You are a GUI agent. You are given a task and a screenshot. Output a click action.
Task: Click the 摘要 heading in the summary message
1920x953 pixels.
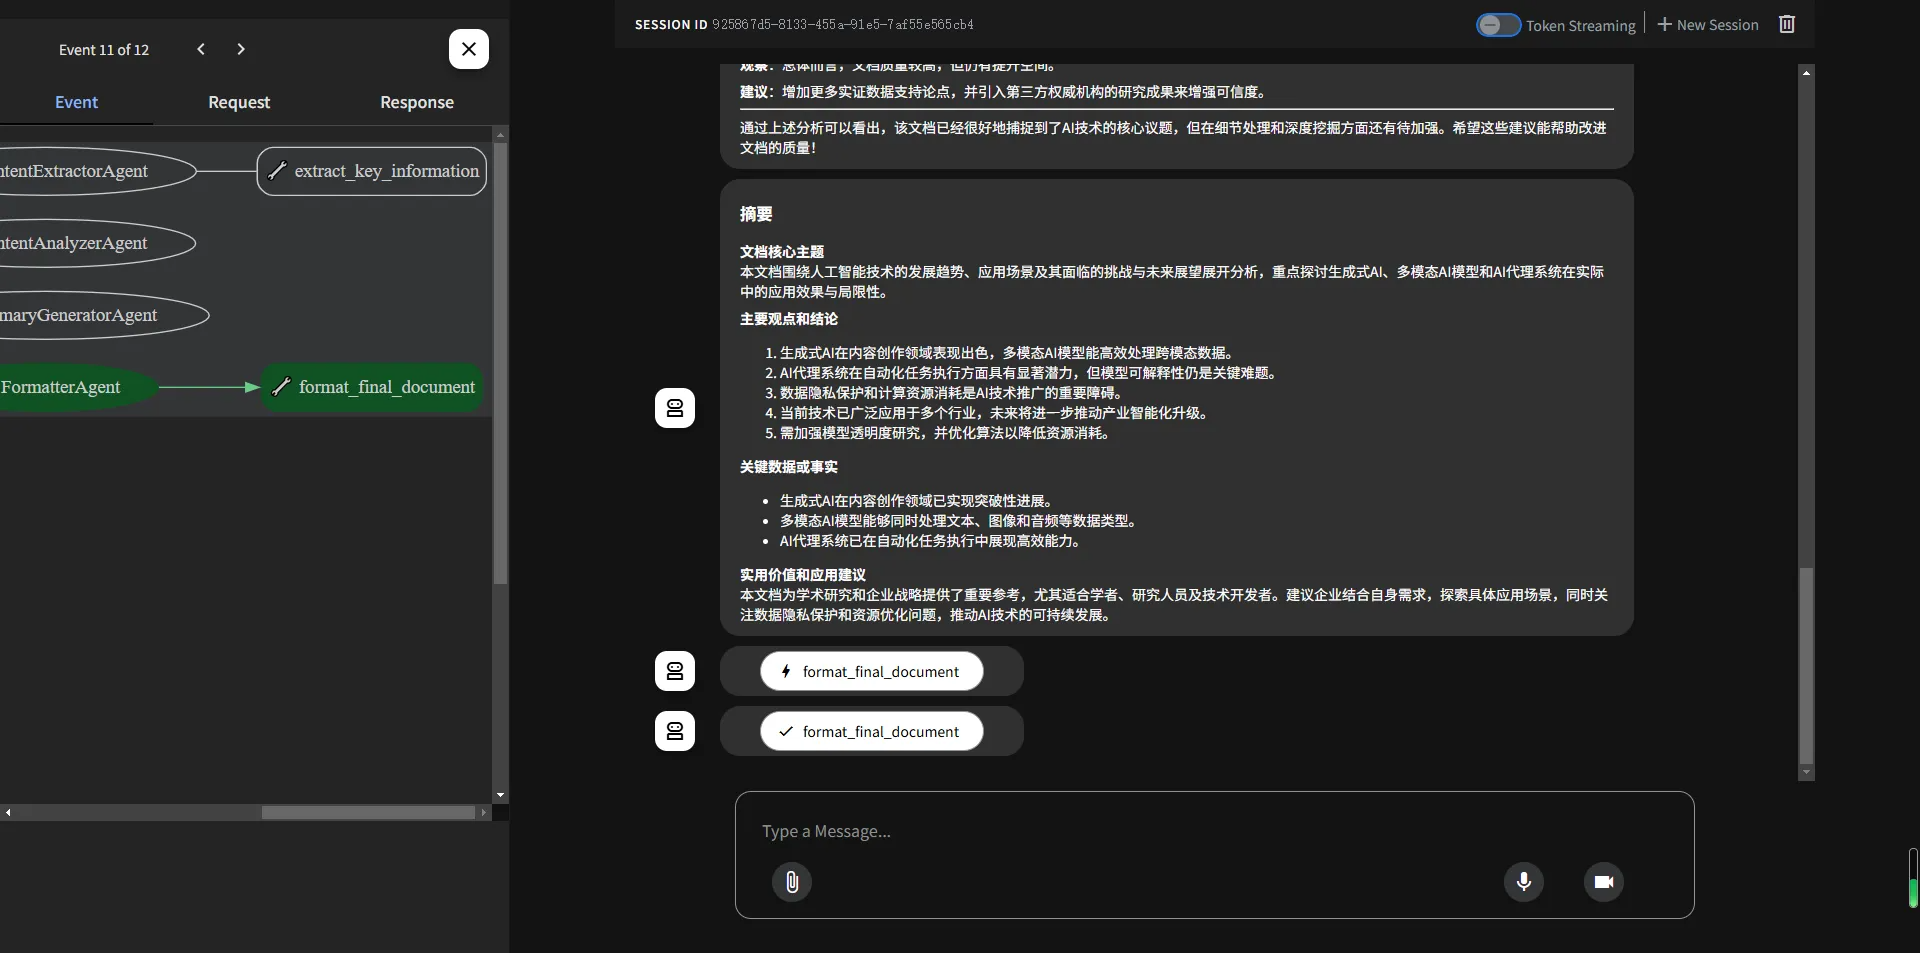(756, 214)
